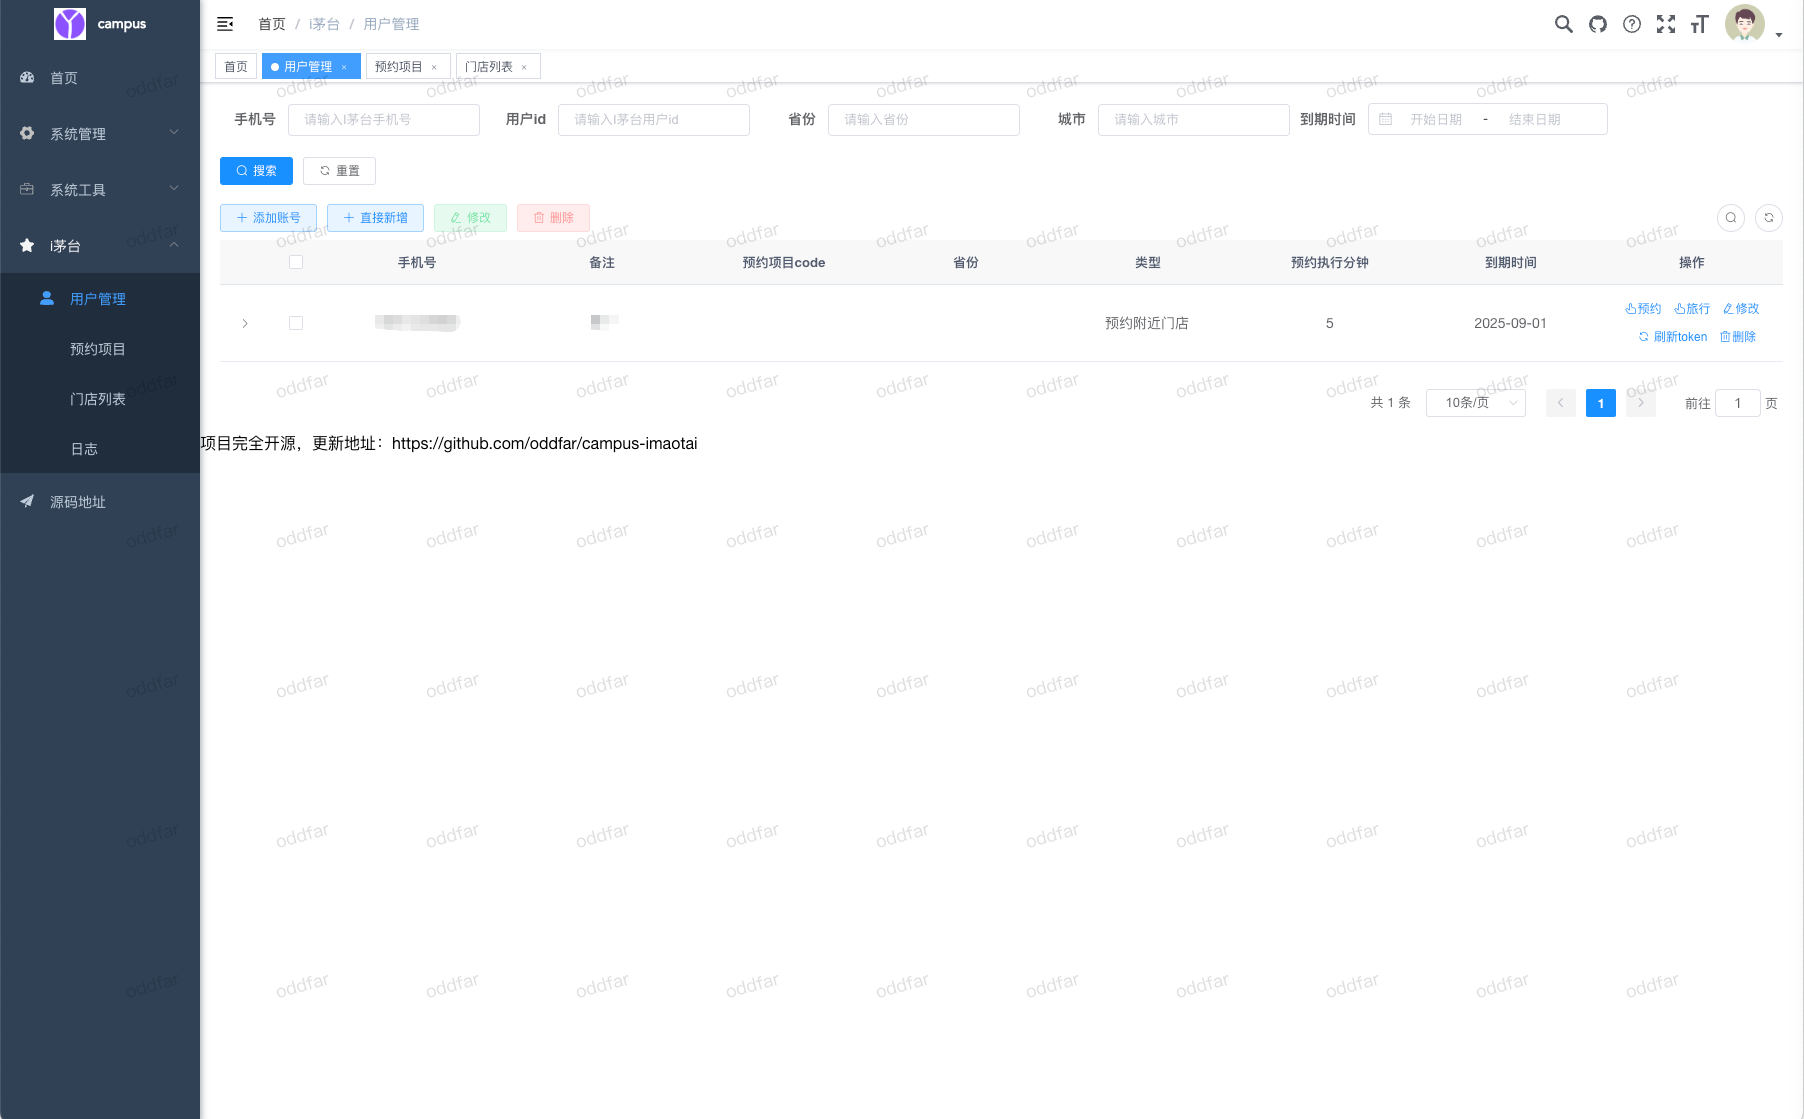Click the red 删除 toolbar button

553,218
